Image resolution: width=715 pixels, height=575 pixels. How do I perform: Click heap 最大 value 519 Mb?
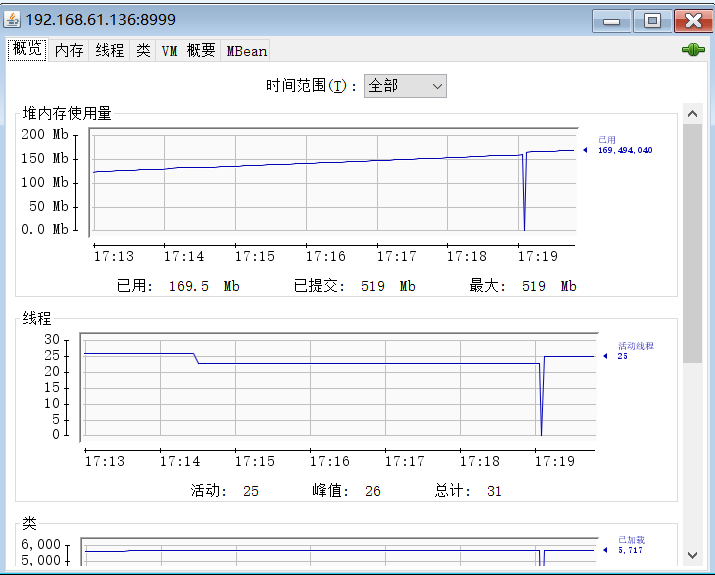tap(549, 286)
